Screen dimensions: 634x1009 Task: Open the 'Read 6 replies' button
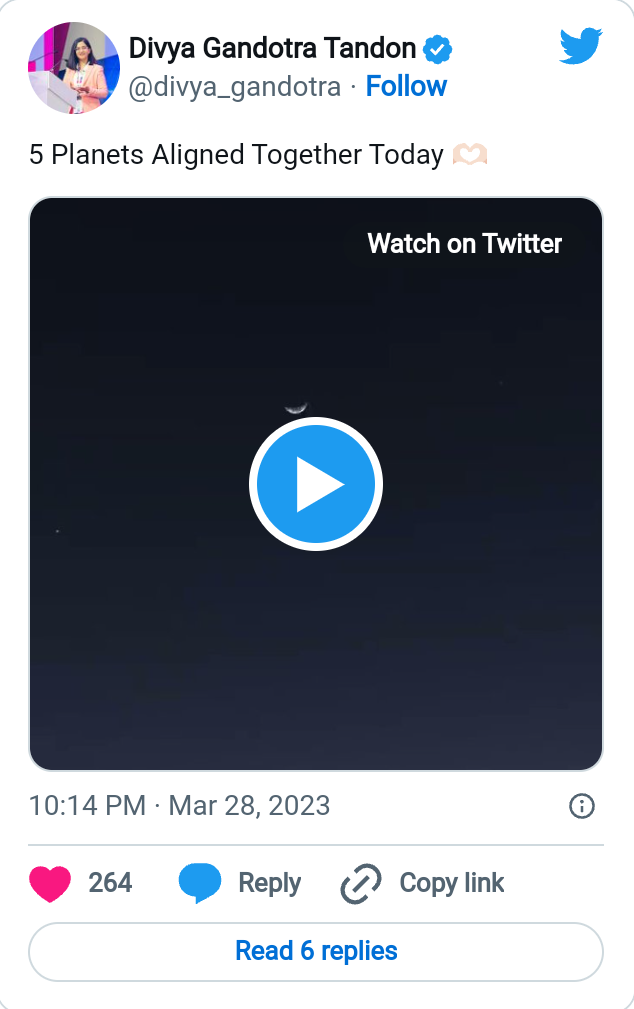(x=316, y=952)
